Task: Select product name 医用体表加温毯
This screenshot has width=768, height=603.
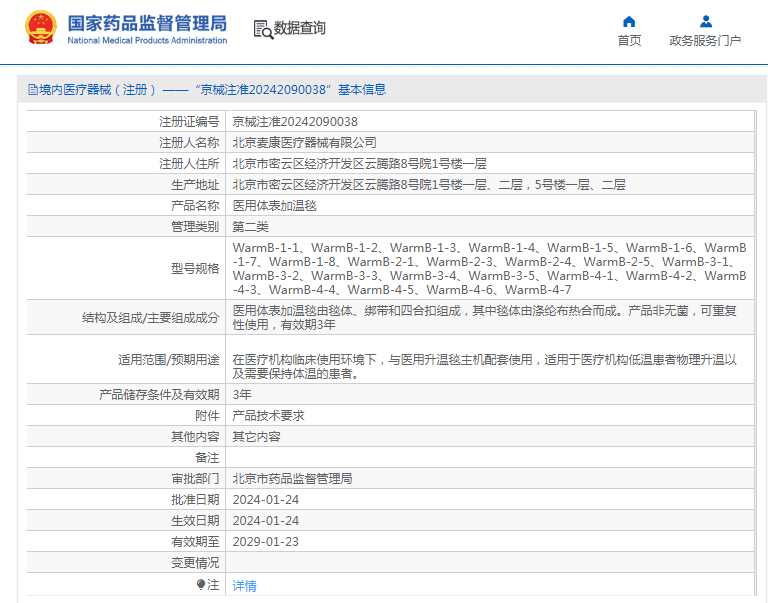Action: pos(274,206)
